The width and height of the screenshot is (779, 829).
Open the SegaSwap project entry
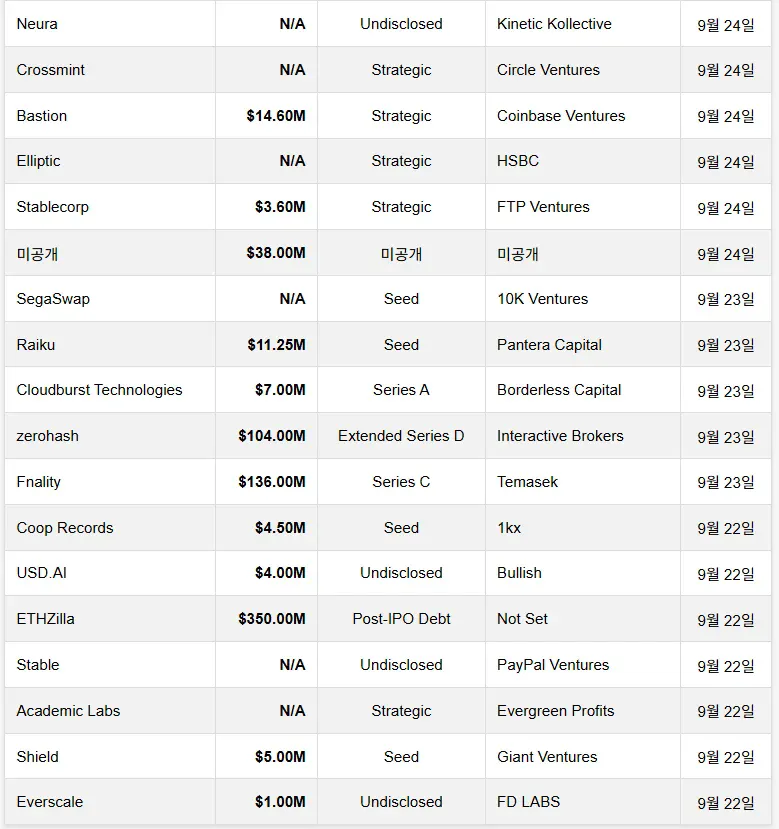coord(53,299)
